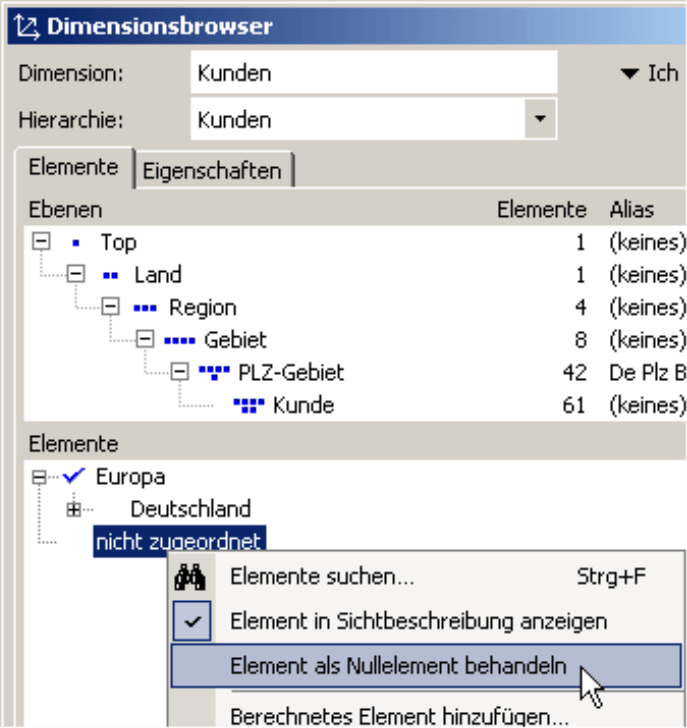
Task: Click the Top level dot icon
Action: pyautogui.click(x=76, y=243)
